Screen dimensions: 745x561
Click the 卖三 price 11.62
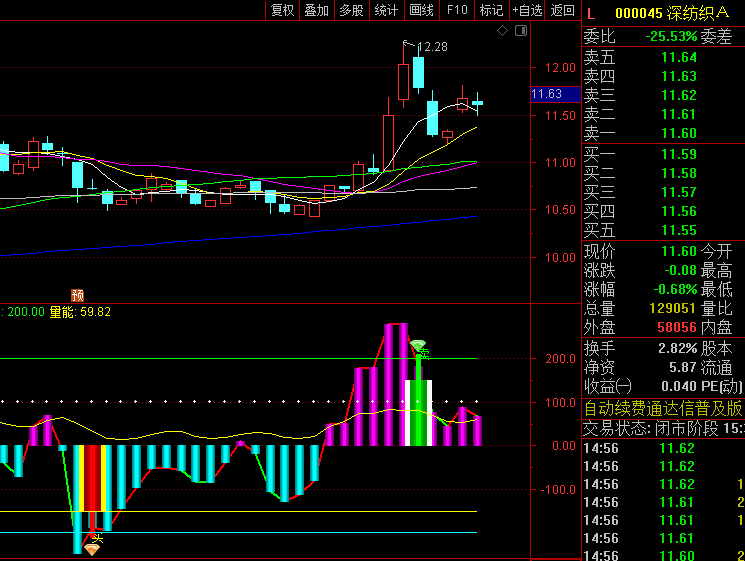(x=678, y=95)
